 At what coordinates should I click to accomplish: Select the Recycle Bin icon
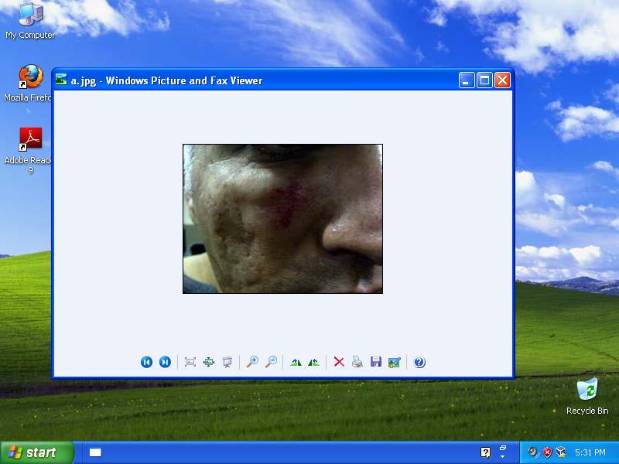587,390
